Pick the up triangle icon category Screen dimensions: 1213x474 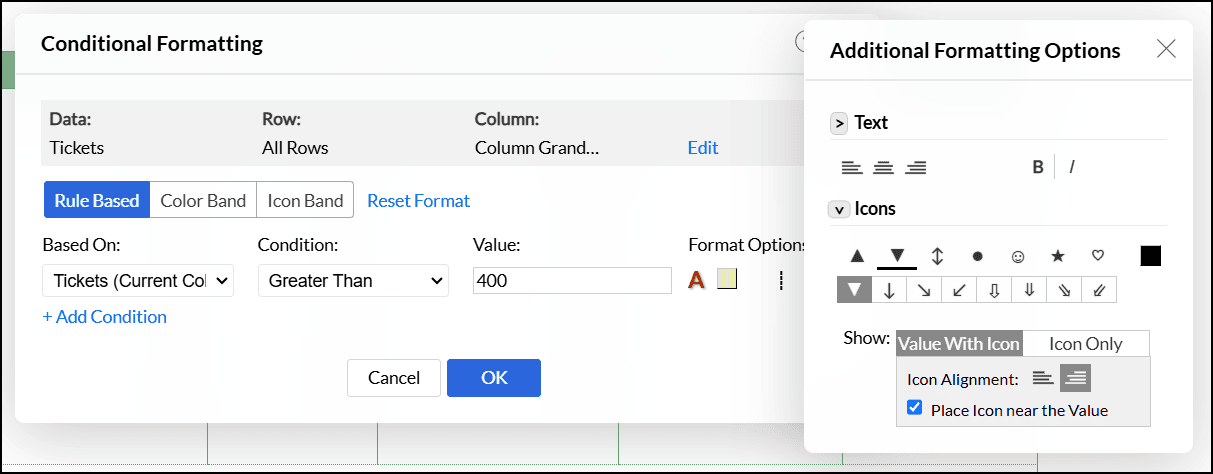857,256
